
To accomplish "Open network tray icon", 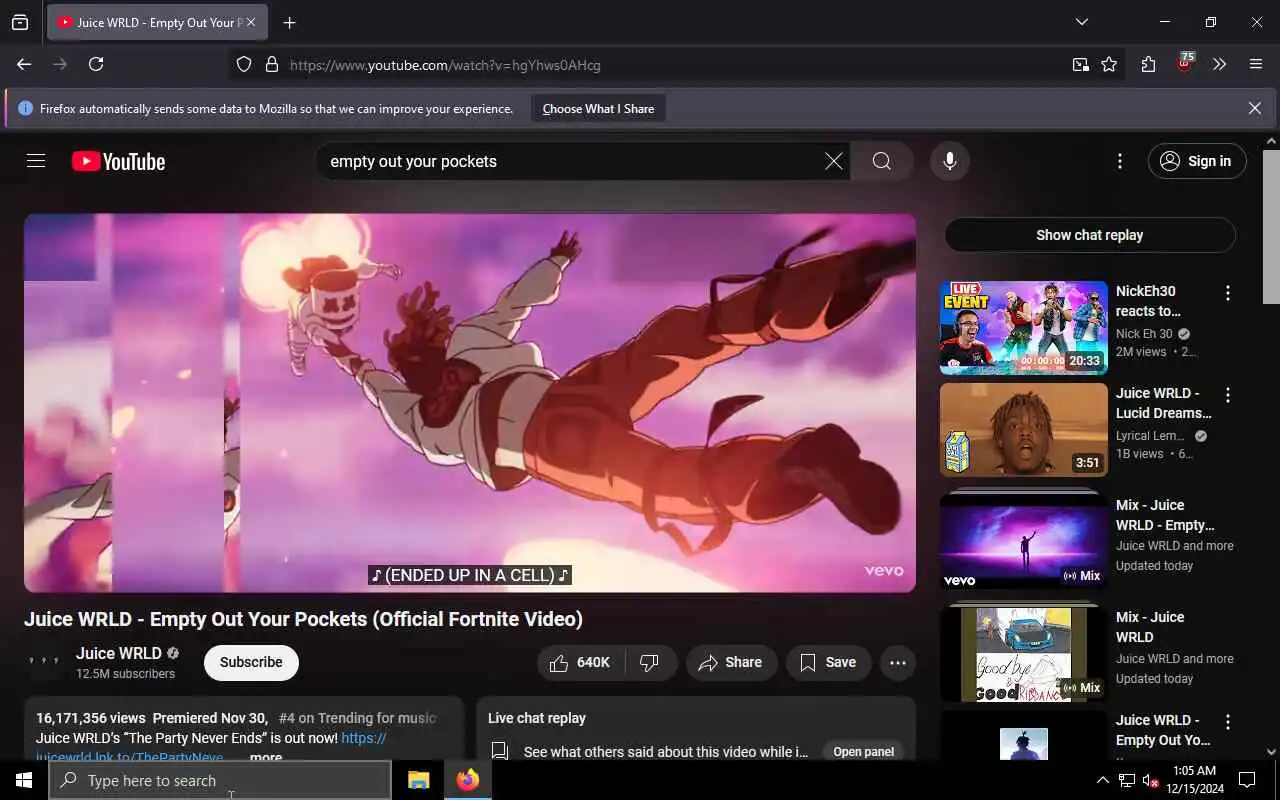I will coord(1126,780).
